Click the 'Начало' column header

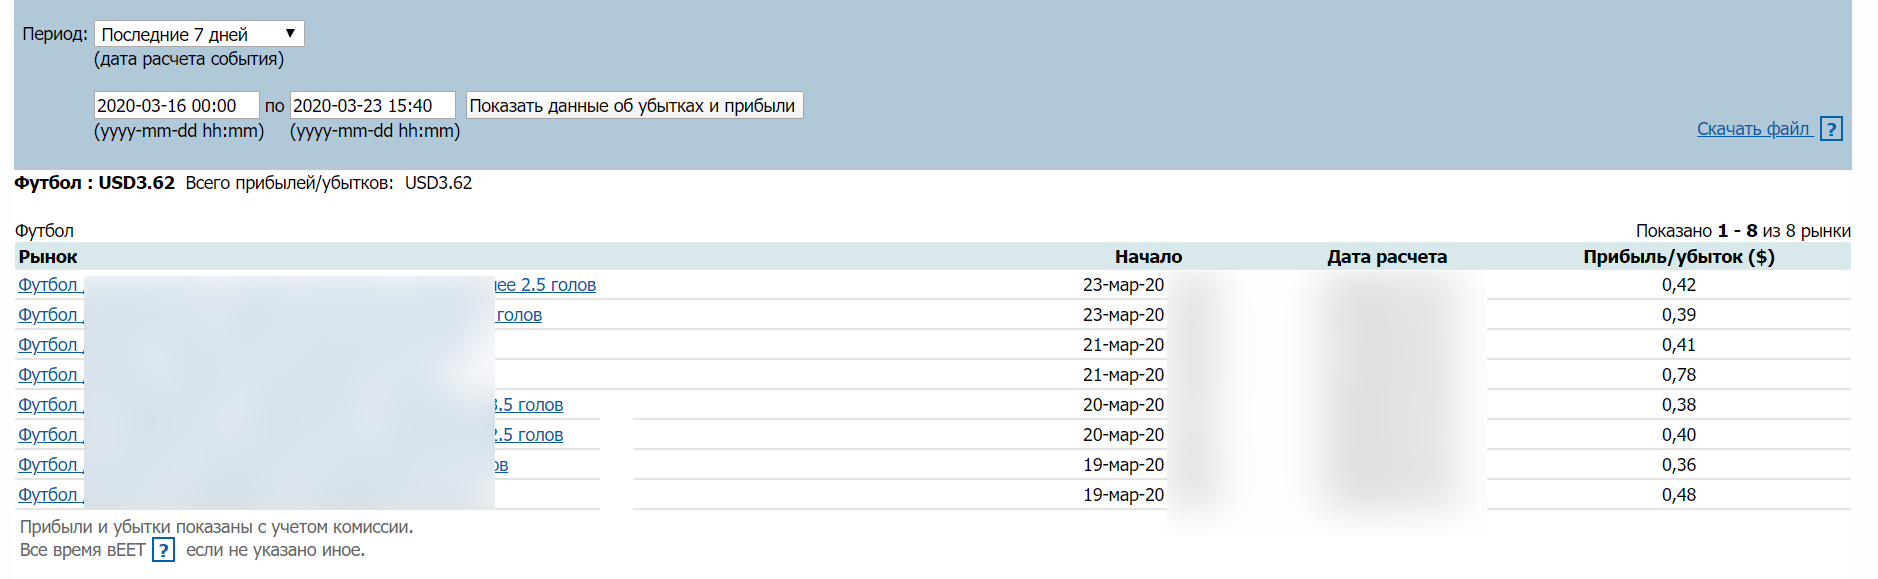1148,257
